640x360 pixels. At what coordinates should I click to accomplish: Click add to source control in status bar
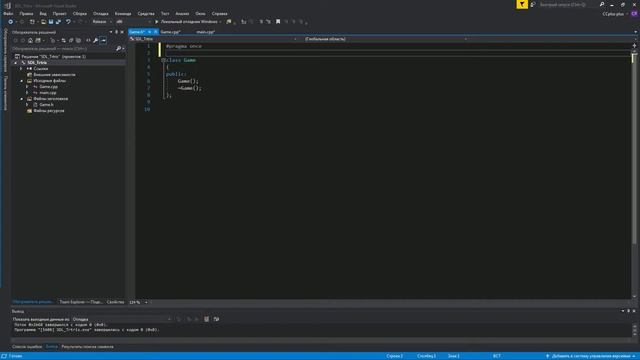click(x=591, y=356)
